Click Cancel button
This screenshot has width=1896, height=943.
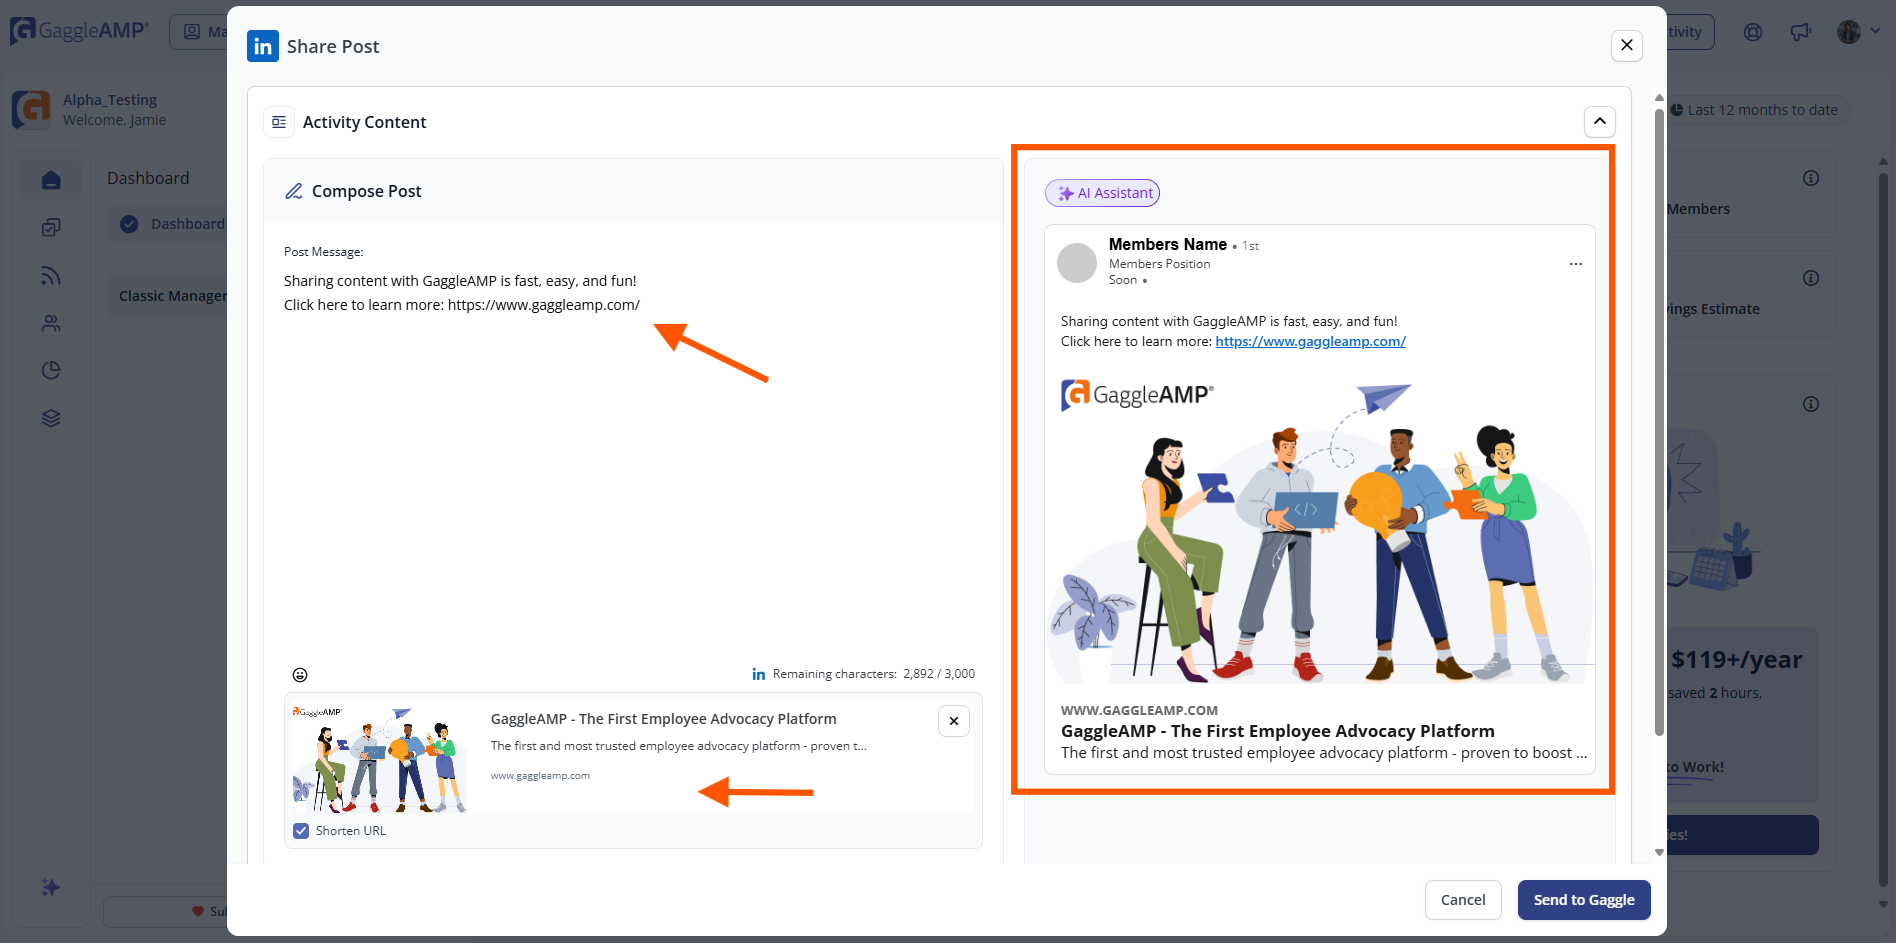tap(1463, 900)
